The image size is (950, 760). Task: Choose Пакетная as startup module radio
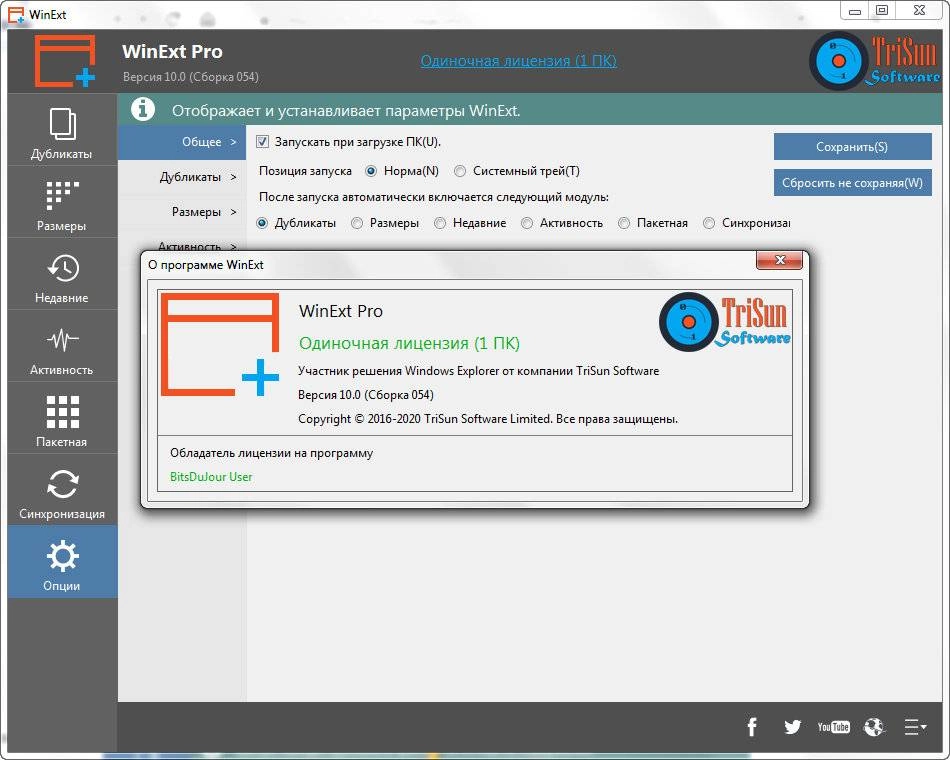coord(624,223)
